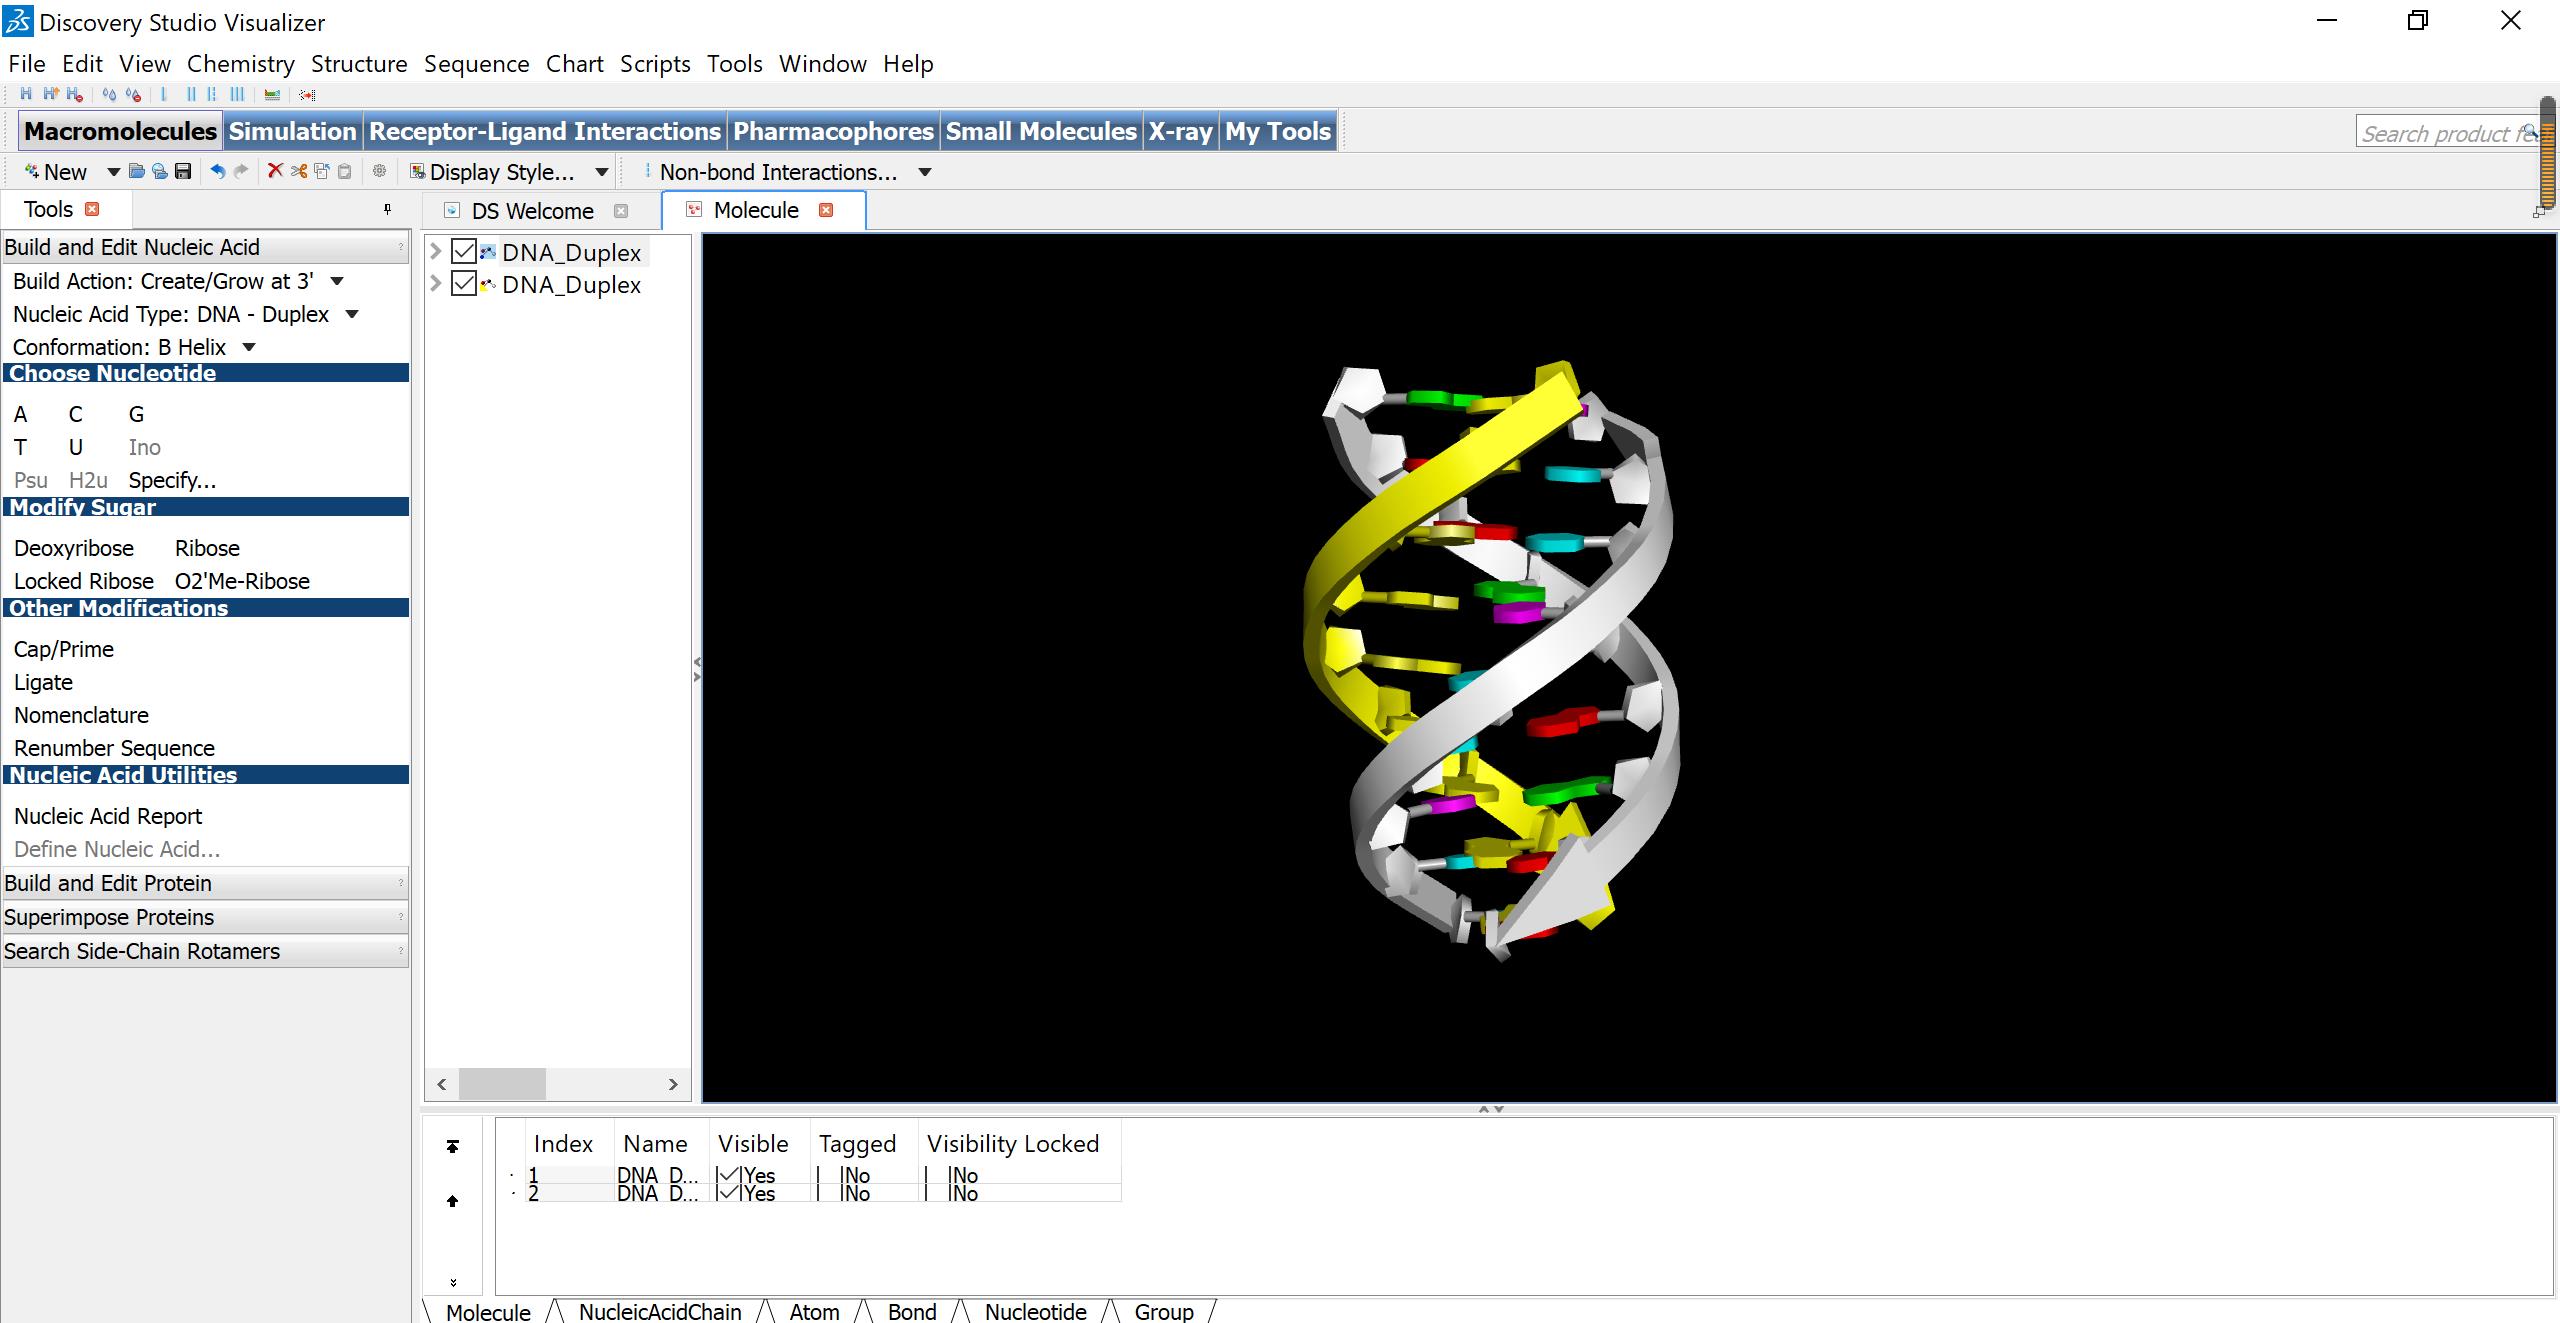Click hierarchy scrollbar right arrow
The image size is (2560, 1323).
673,1084
